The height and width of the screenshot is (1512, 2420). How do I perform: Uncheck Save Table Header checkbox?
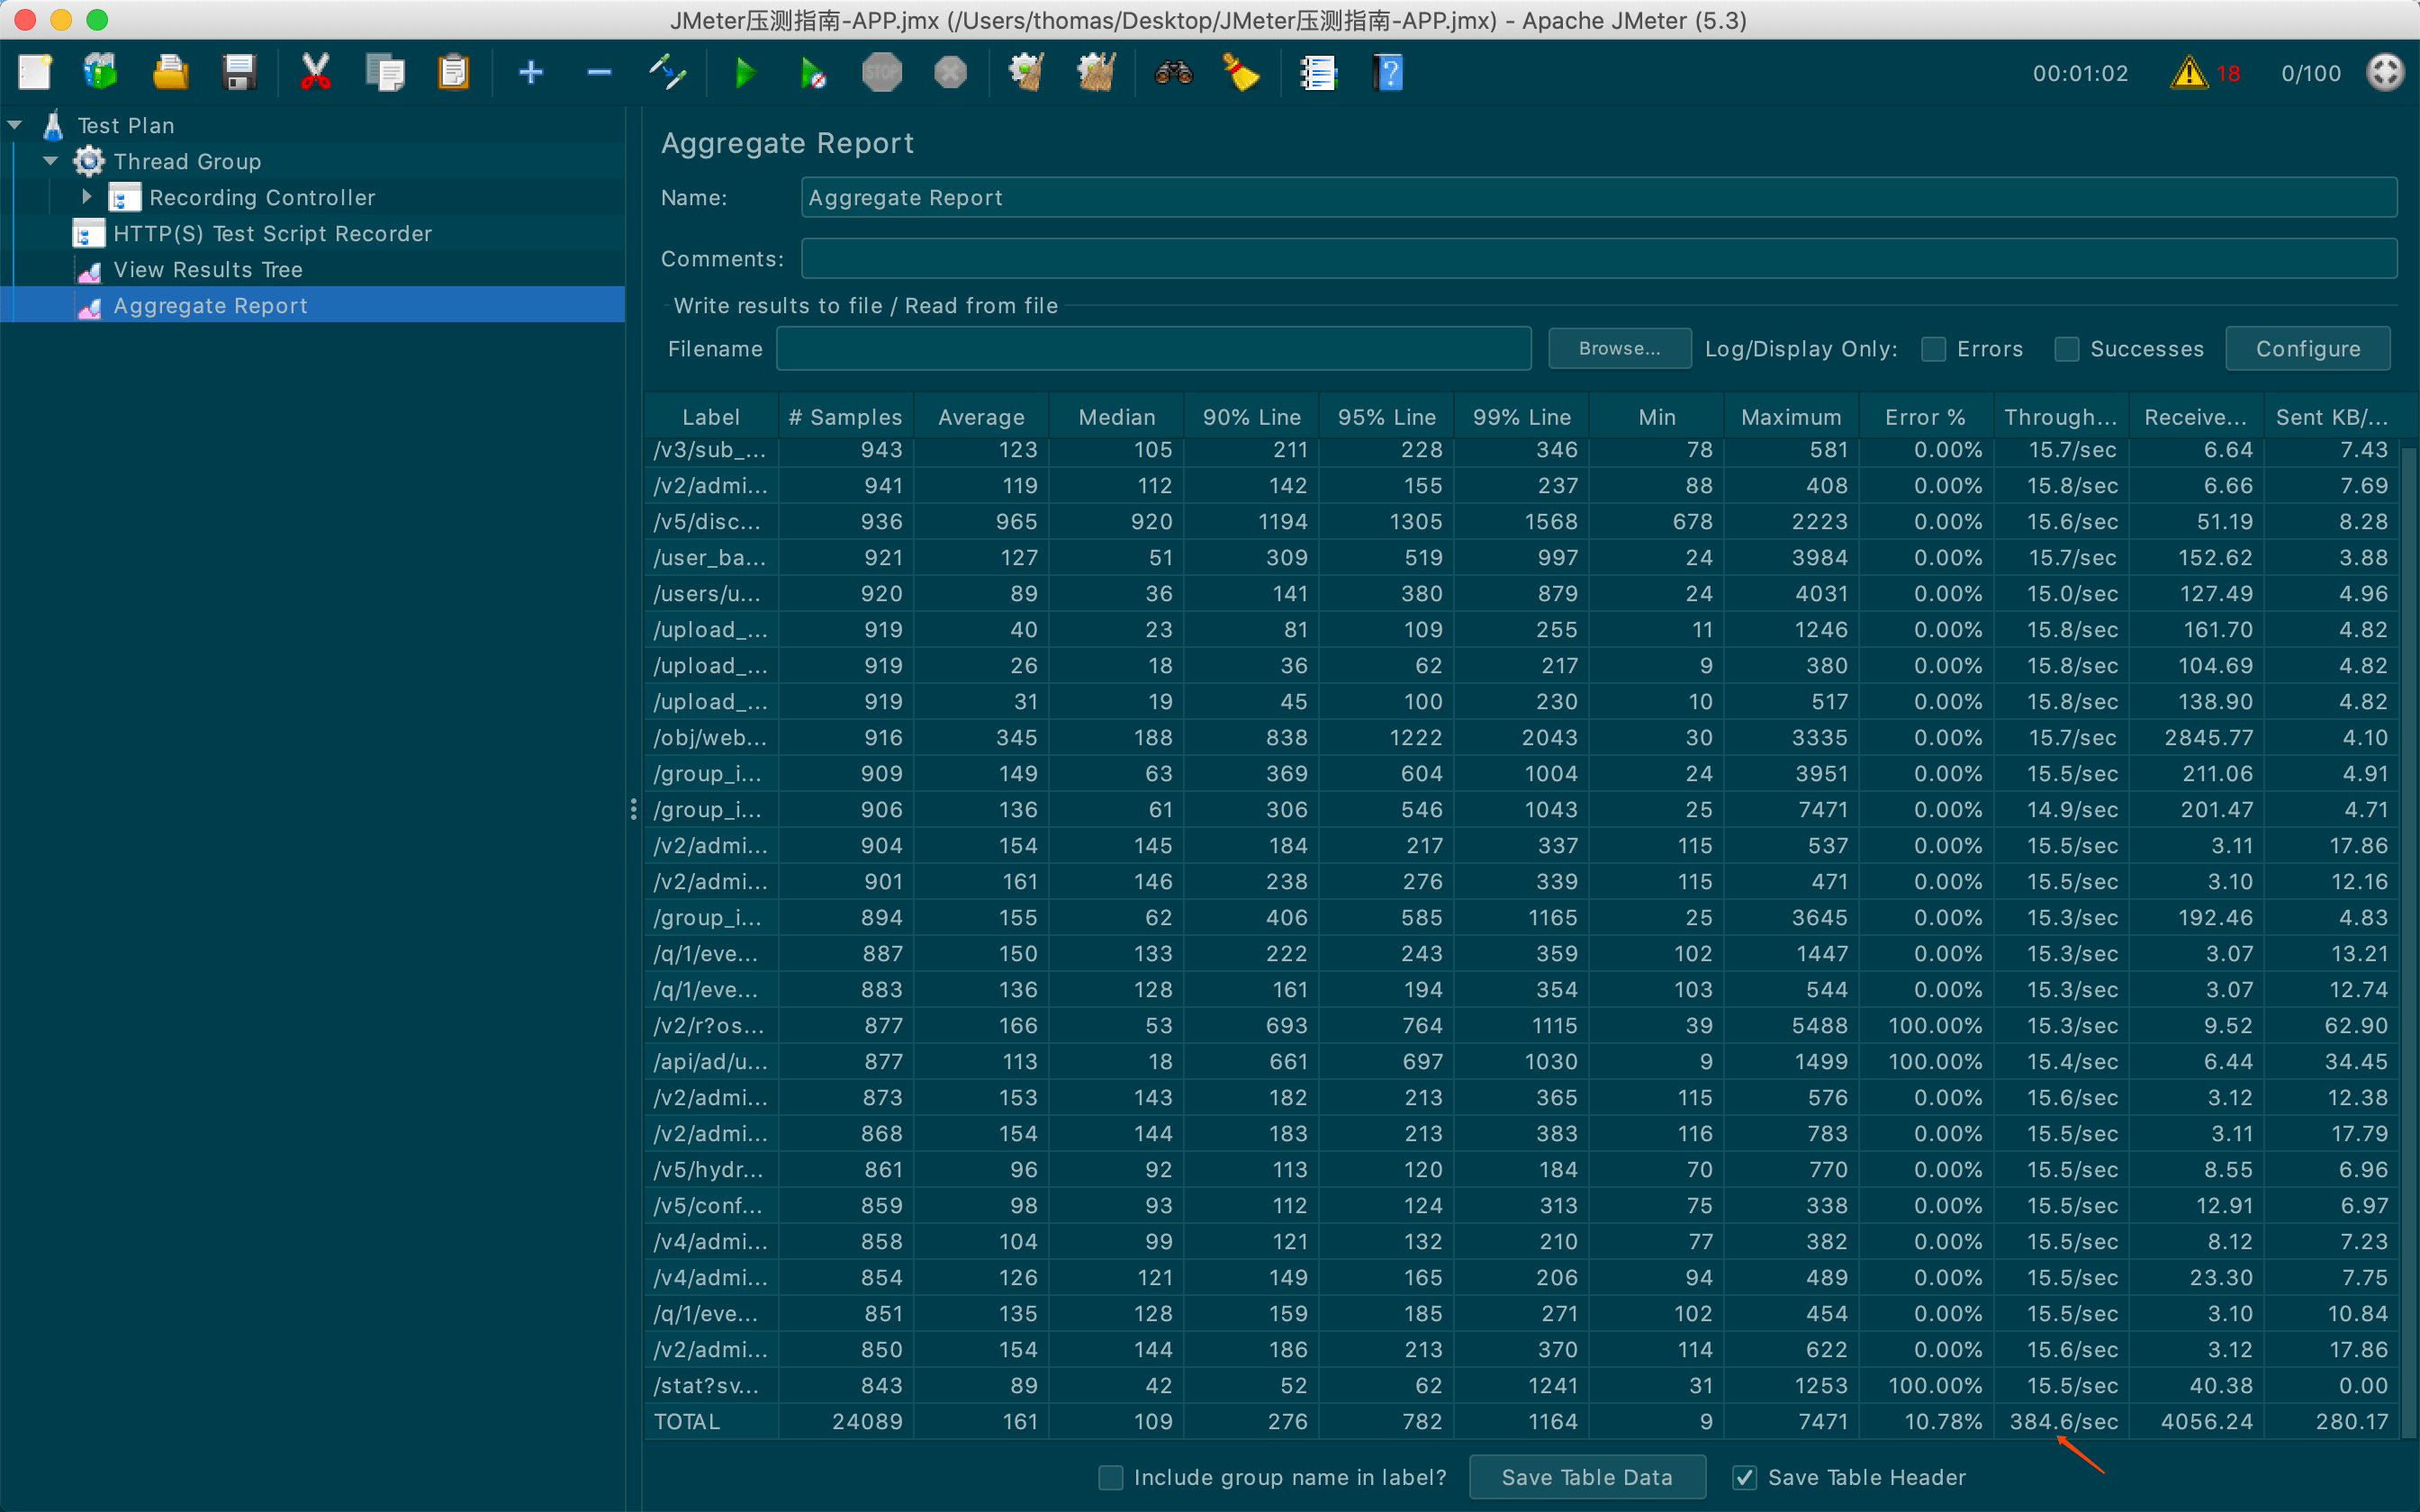tap(1745, 1477)
